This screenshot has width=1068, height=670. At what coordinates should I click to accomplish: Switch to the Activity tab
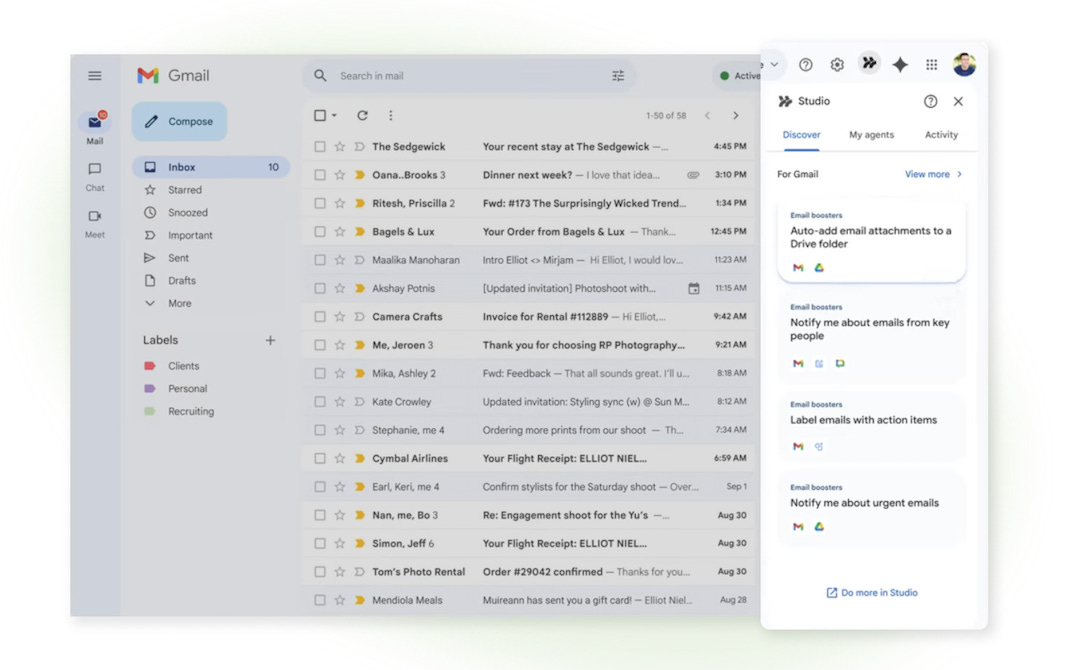(x=941, y=135)
